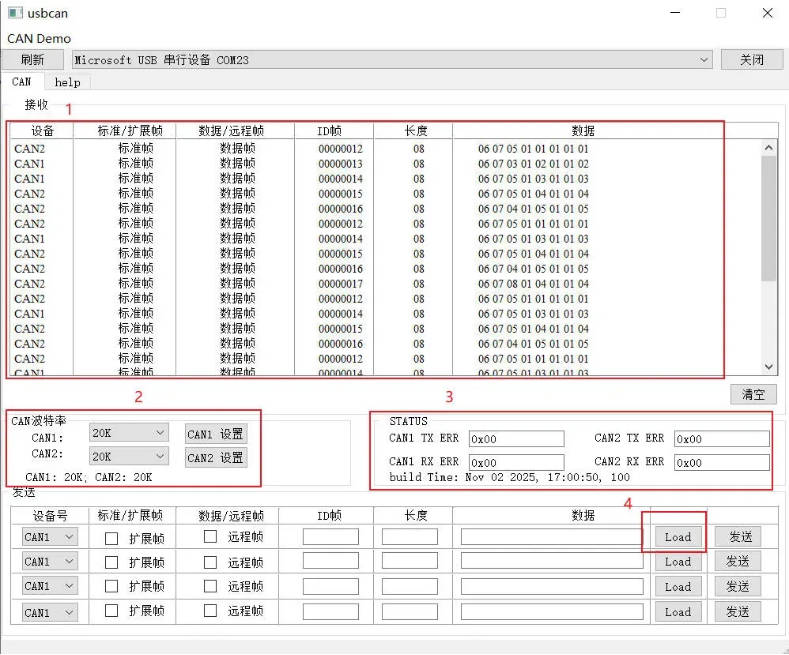Click the Load button in first send row
The width and height of the screenshot is (789, 655).
678,537
